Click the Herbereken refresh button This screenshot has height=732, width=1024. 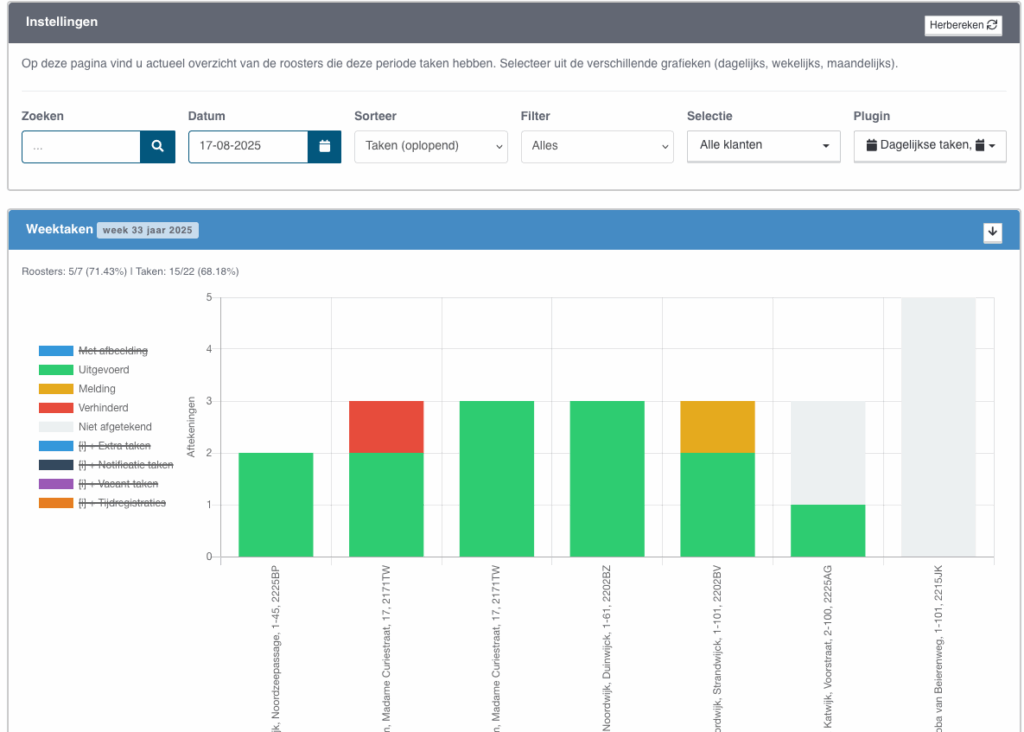(962, 25)
